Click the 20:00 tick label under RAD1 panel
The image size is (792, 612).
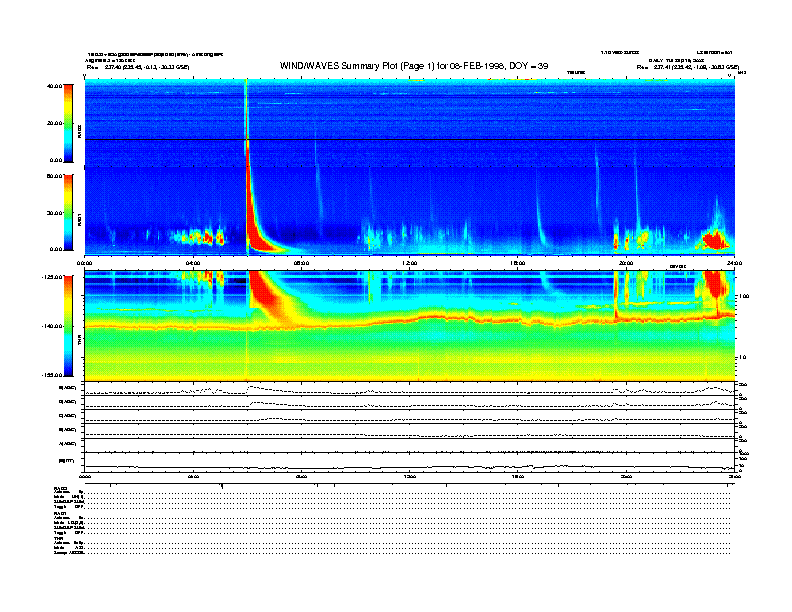pyautogui.click(x=626, y=263)
